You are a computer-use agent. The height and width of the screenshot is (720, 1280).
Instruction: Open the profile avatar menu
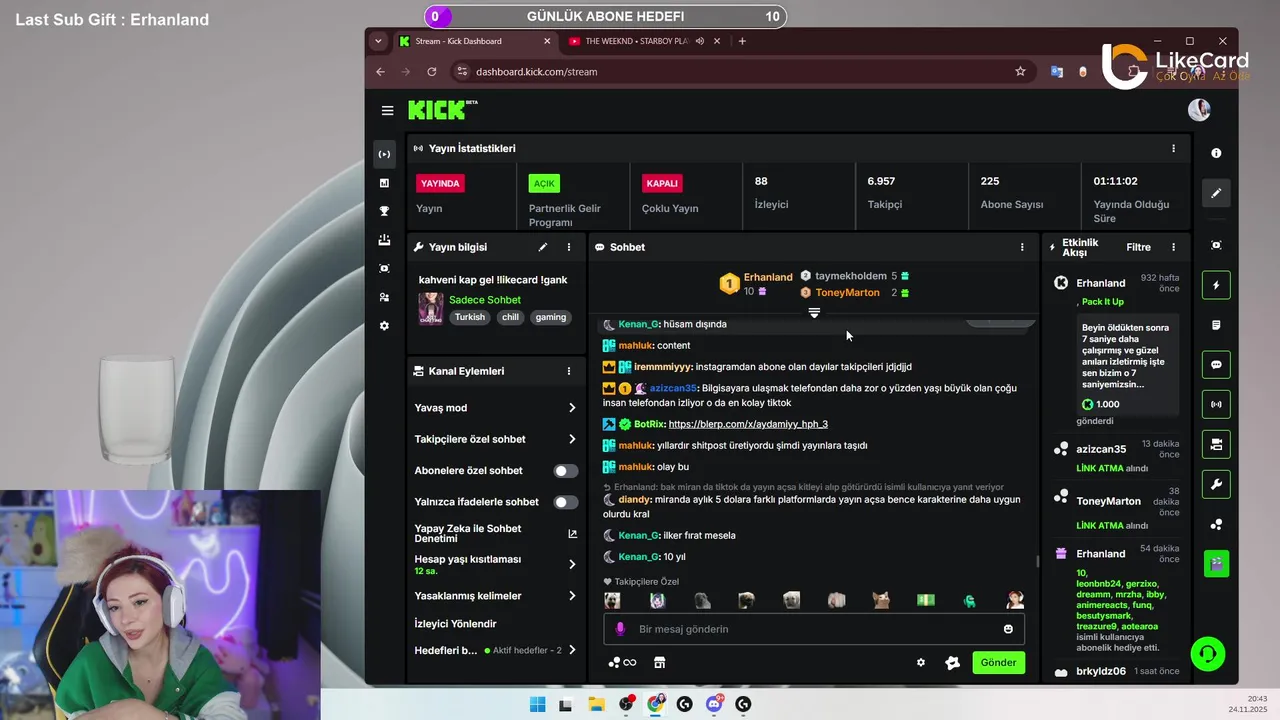(x=1199, y=110)
